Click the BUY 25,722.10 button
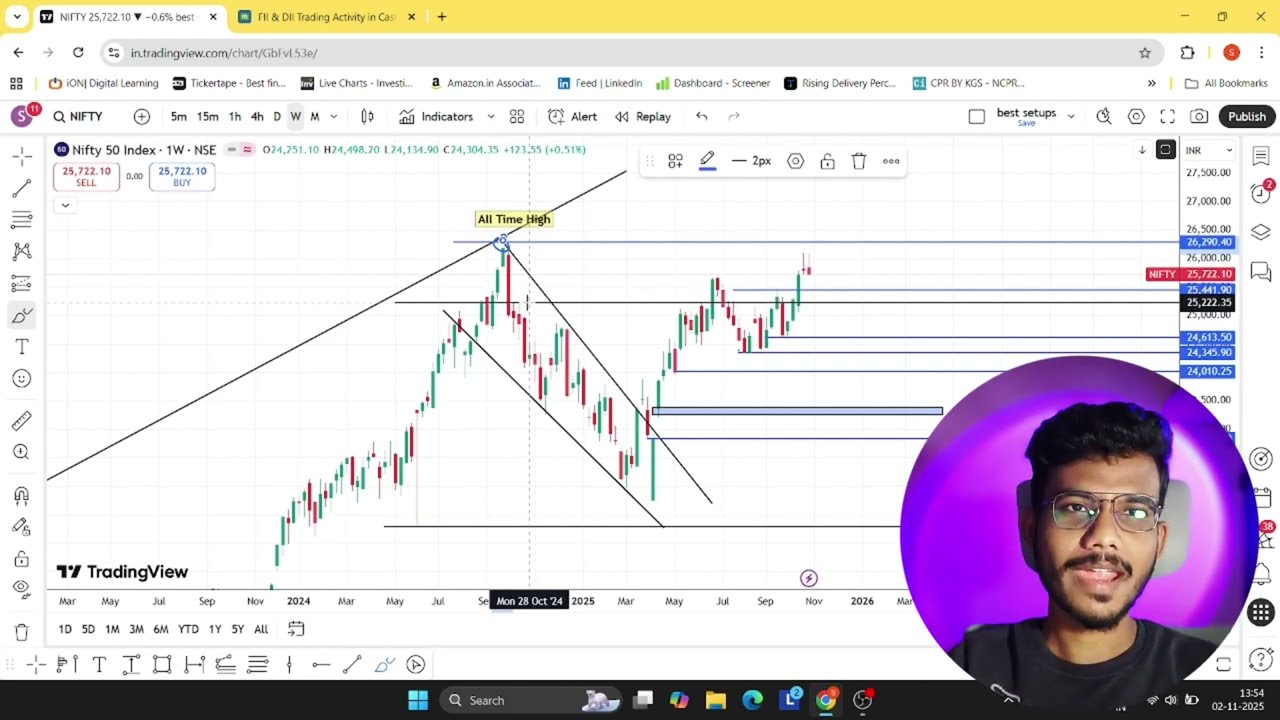This screenshot has width=1280, height=720. point(182,176)
